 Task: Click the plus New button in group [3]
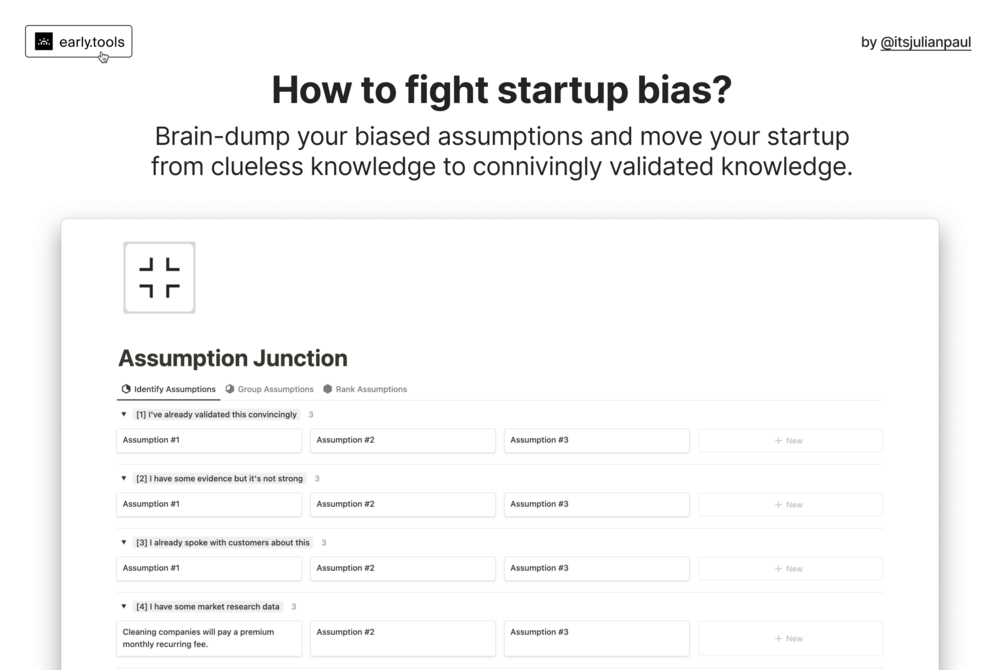pos(789,568)
